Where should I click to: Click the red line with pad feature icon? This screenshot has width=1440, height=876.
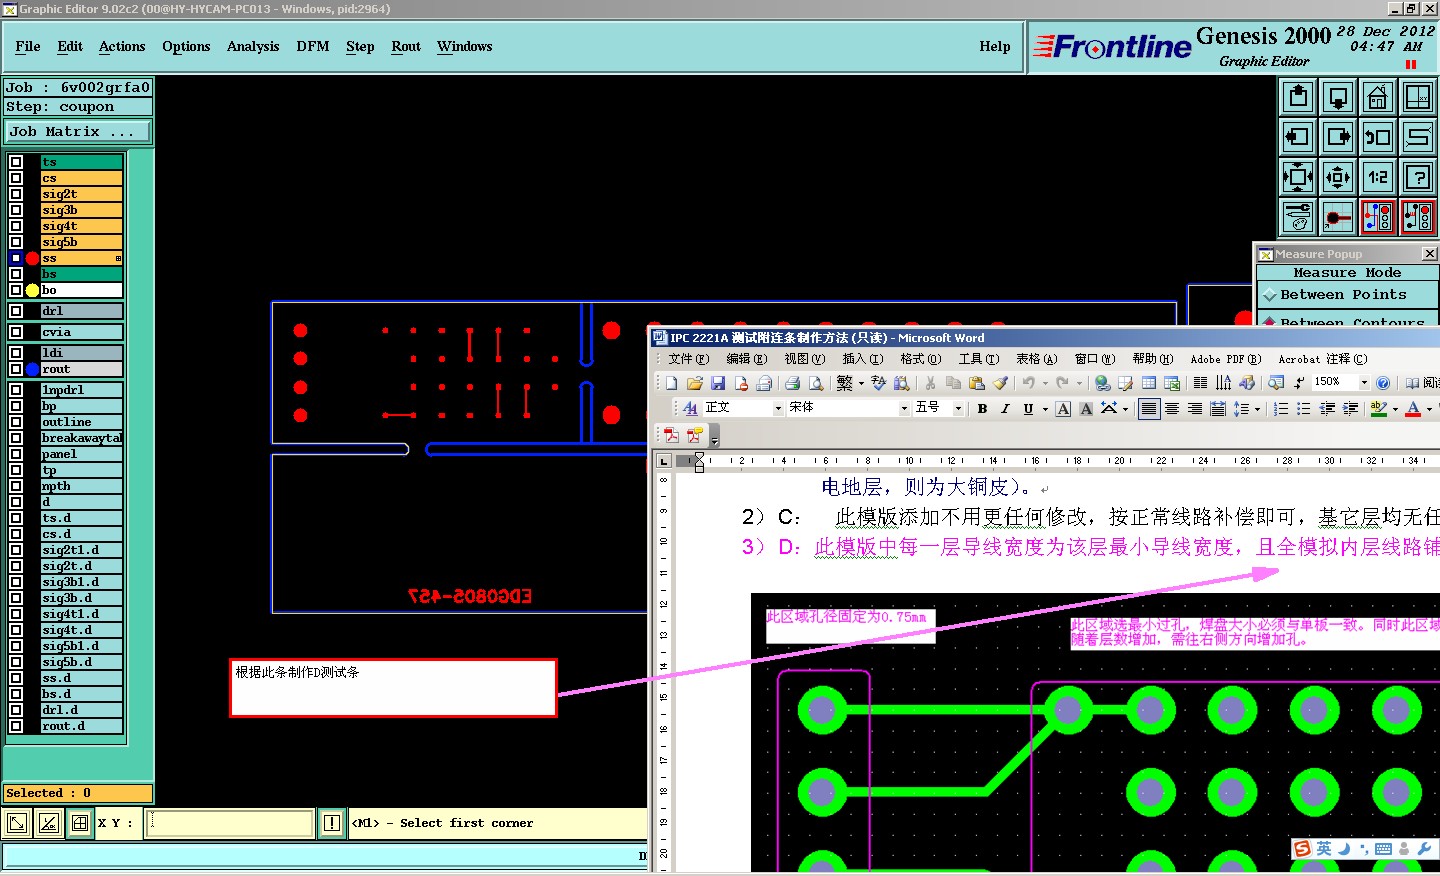click(x=1338, y=217)
